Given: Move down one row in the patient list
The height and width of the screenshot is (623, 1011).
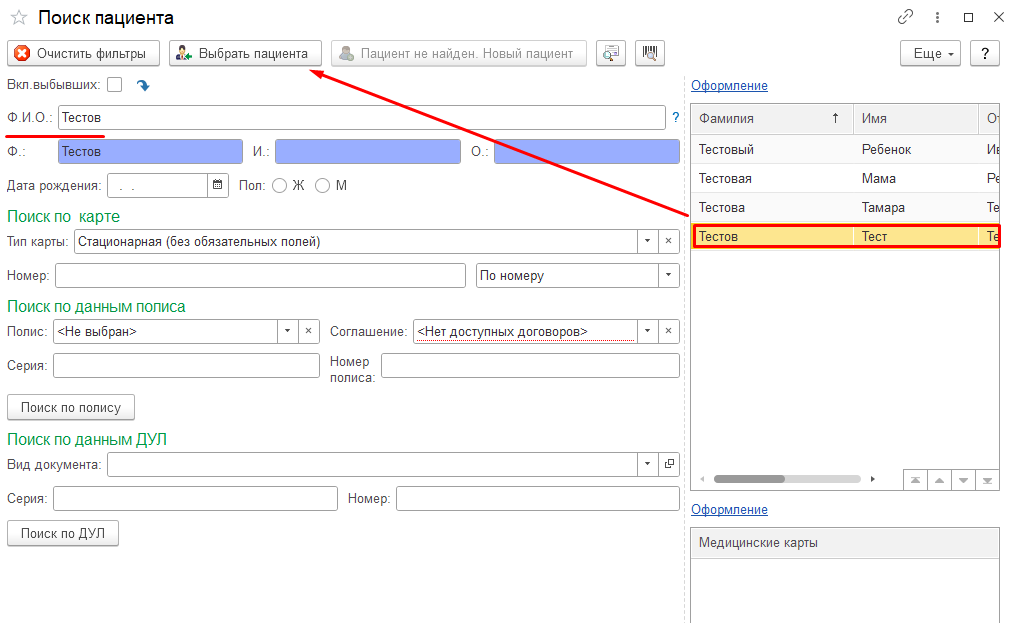Looking at the screenshot, I should 963,480.
